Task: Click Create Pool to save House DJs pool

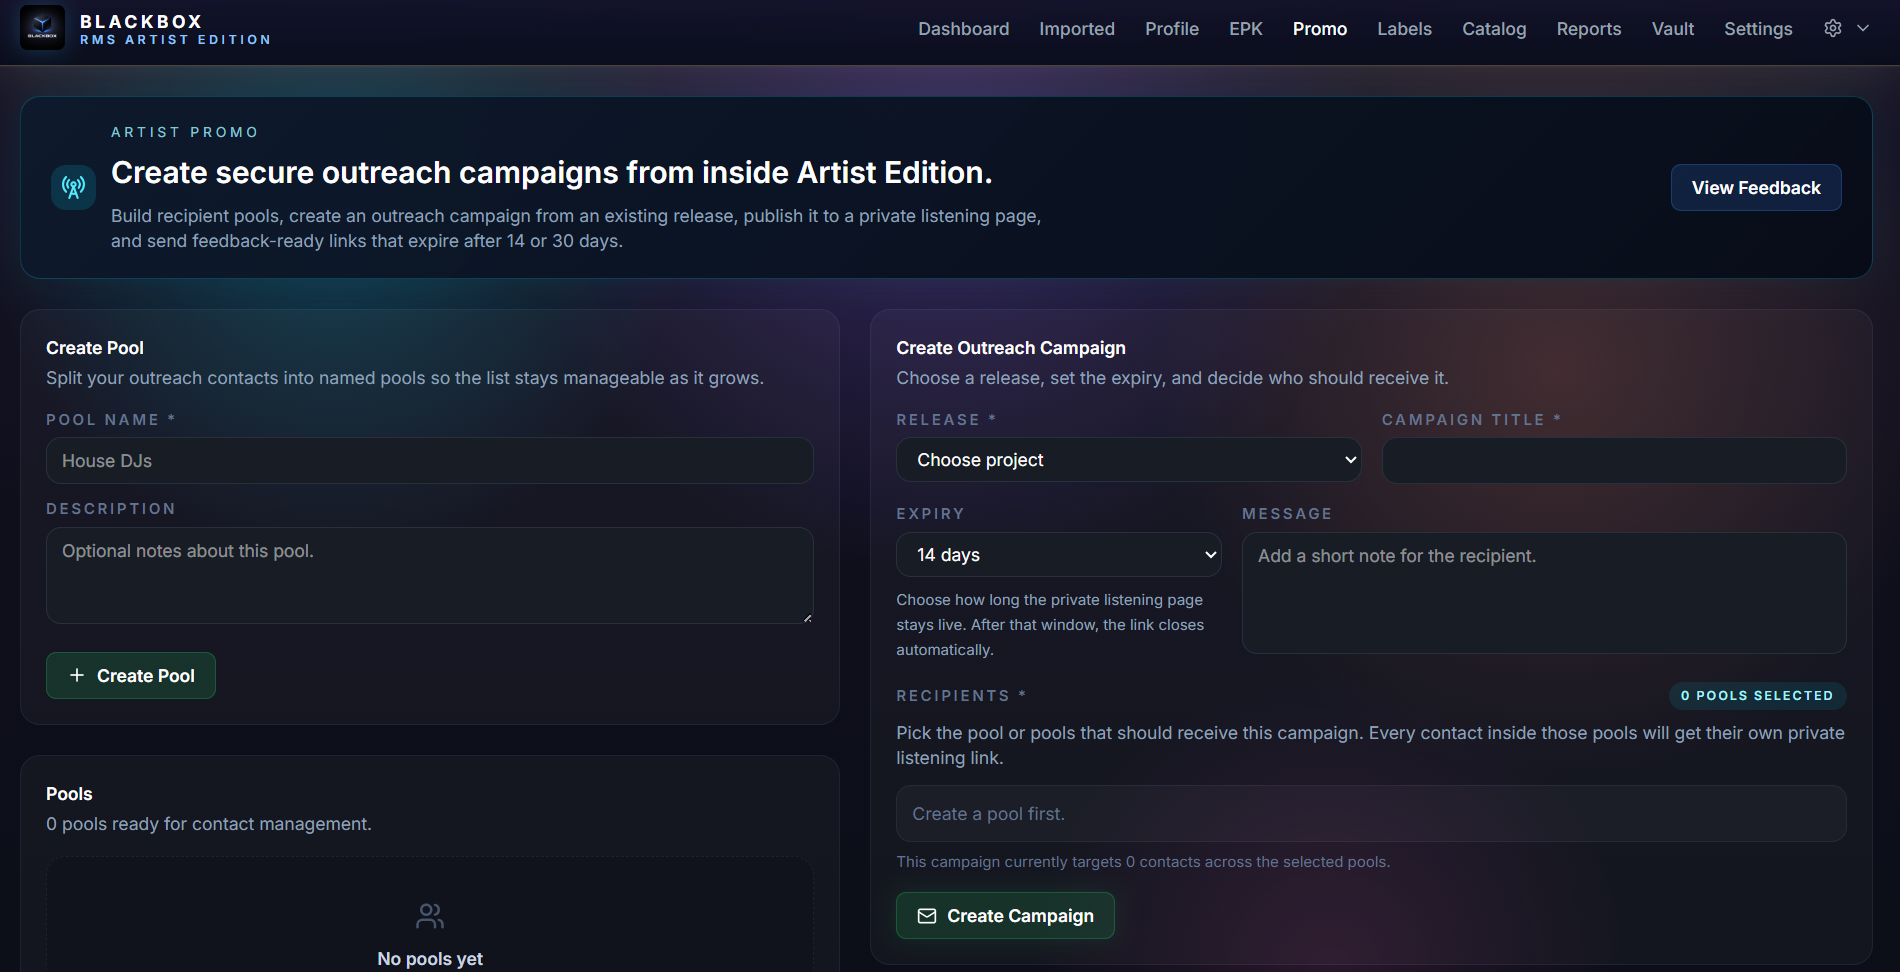Action: [x=130, y=675]
